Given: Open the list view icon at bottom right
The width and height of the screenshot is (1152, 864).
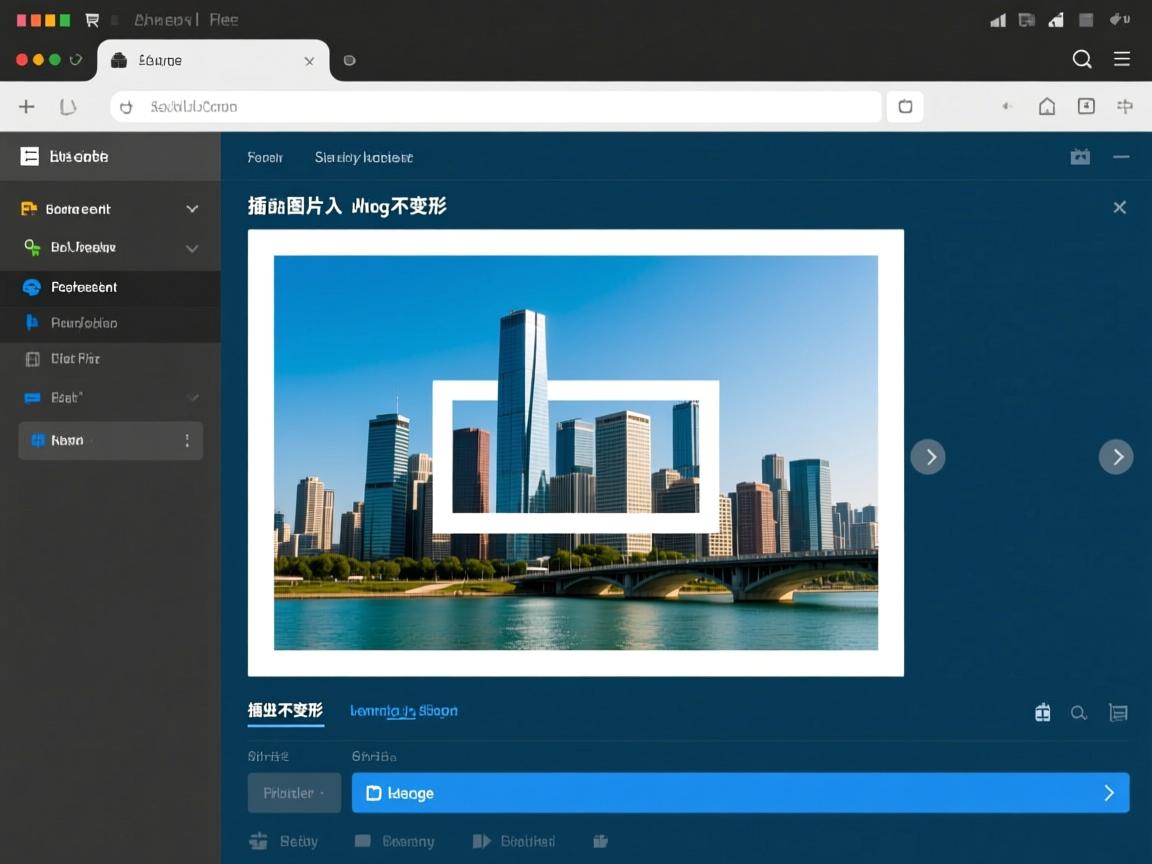Looking at the screenshot, I should 1118,712.
